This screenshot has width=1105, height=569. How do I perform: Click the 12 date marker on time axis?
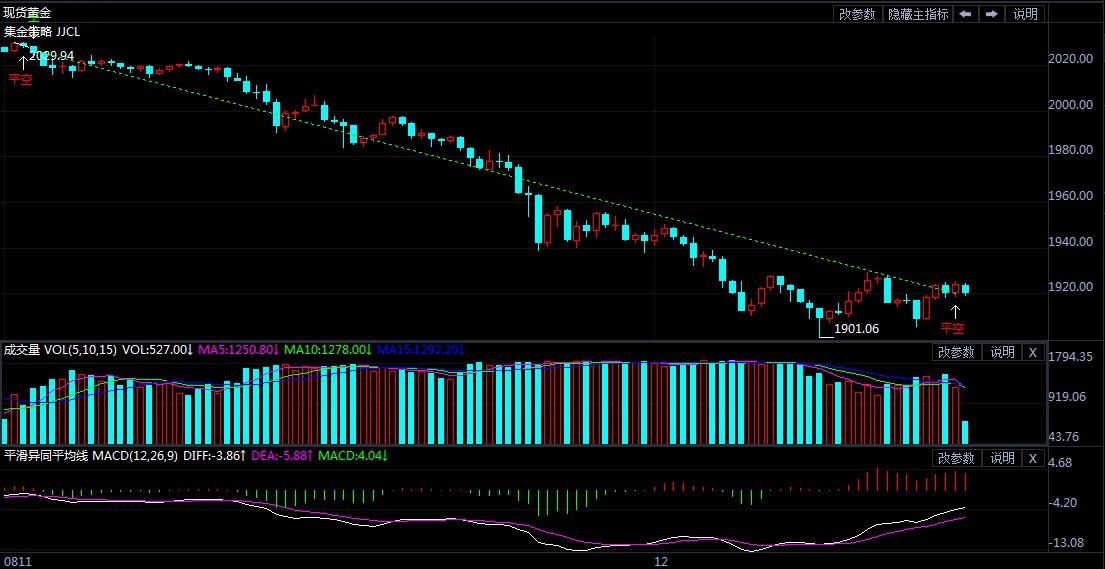click(x=660, y=562)
